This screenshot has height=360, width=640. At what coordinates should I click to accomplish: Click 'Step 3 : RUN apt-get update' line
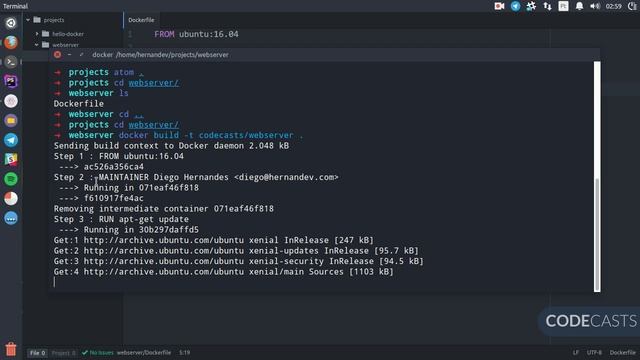tap(121, 219)
